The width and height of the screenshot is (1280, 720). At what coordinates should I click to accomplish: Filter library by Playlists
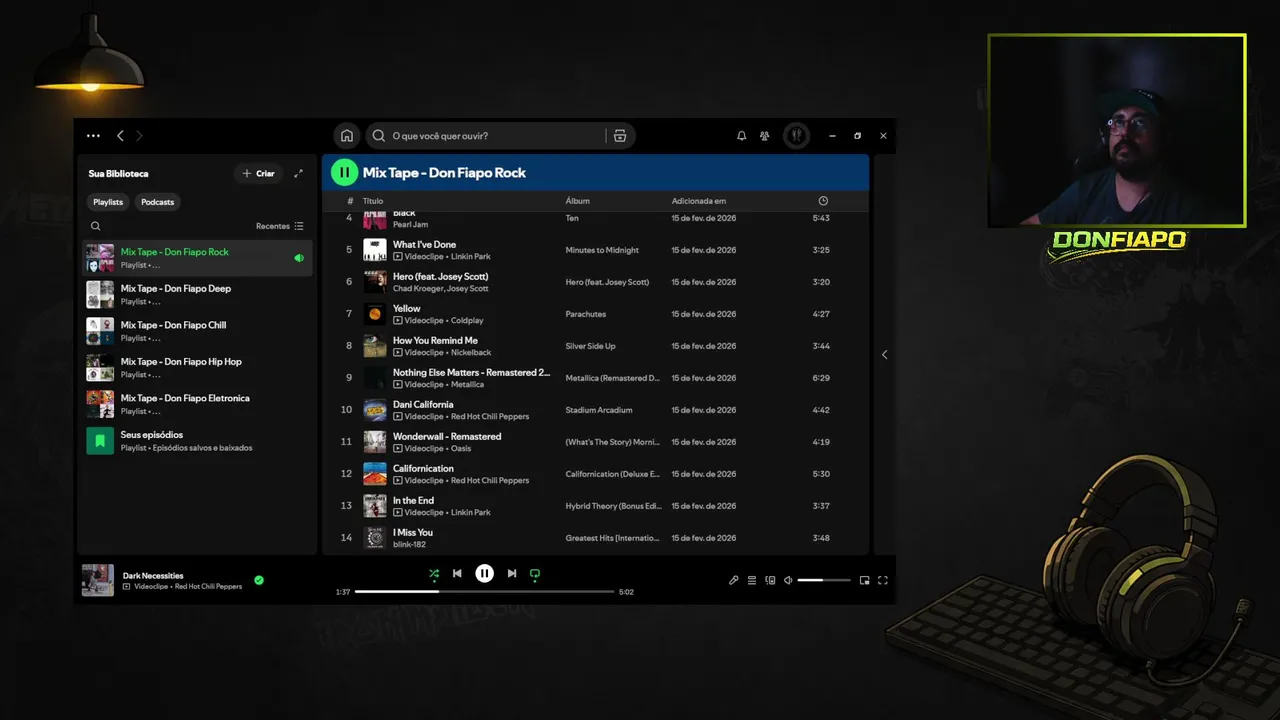tap(108, 202)
